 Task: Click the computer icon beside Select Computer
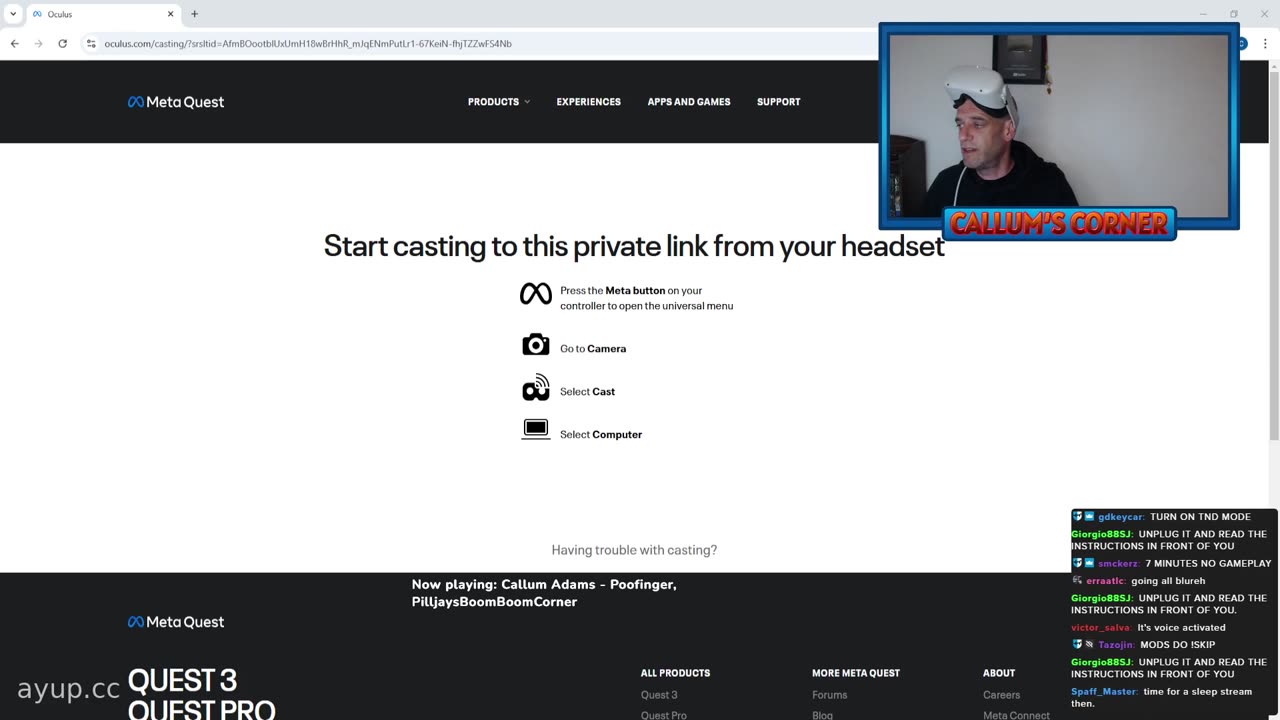536,430
